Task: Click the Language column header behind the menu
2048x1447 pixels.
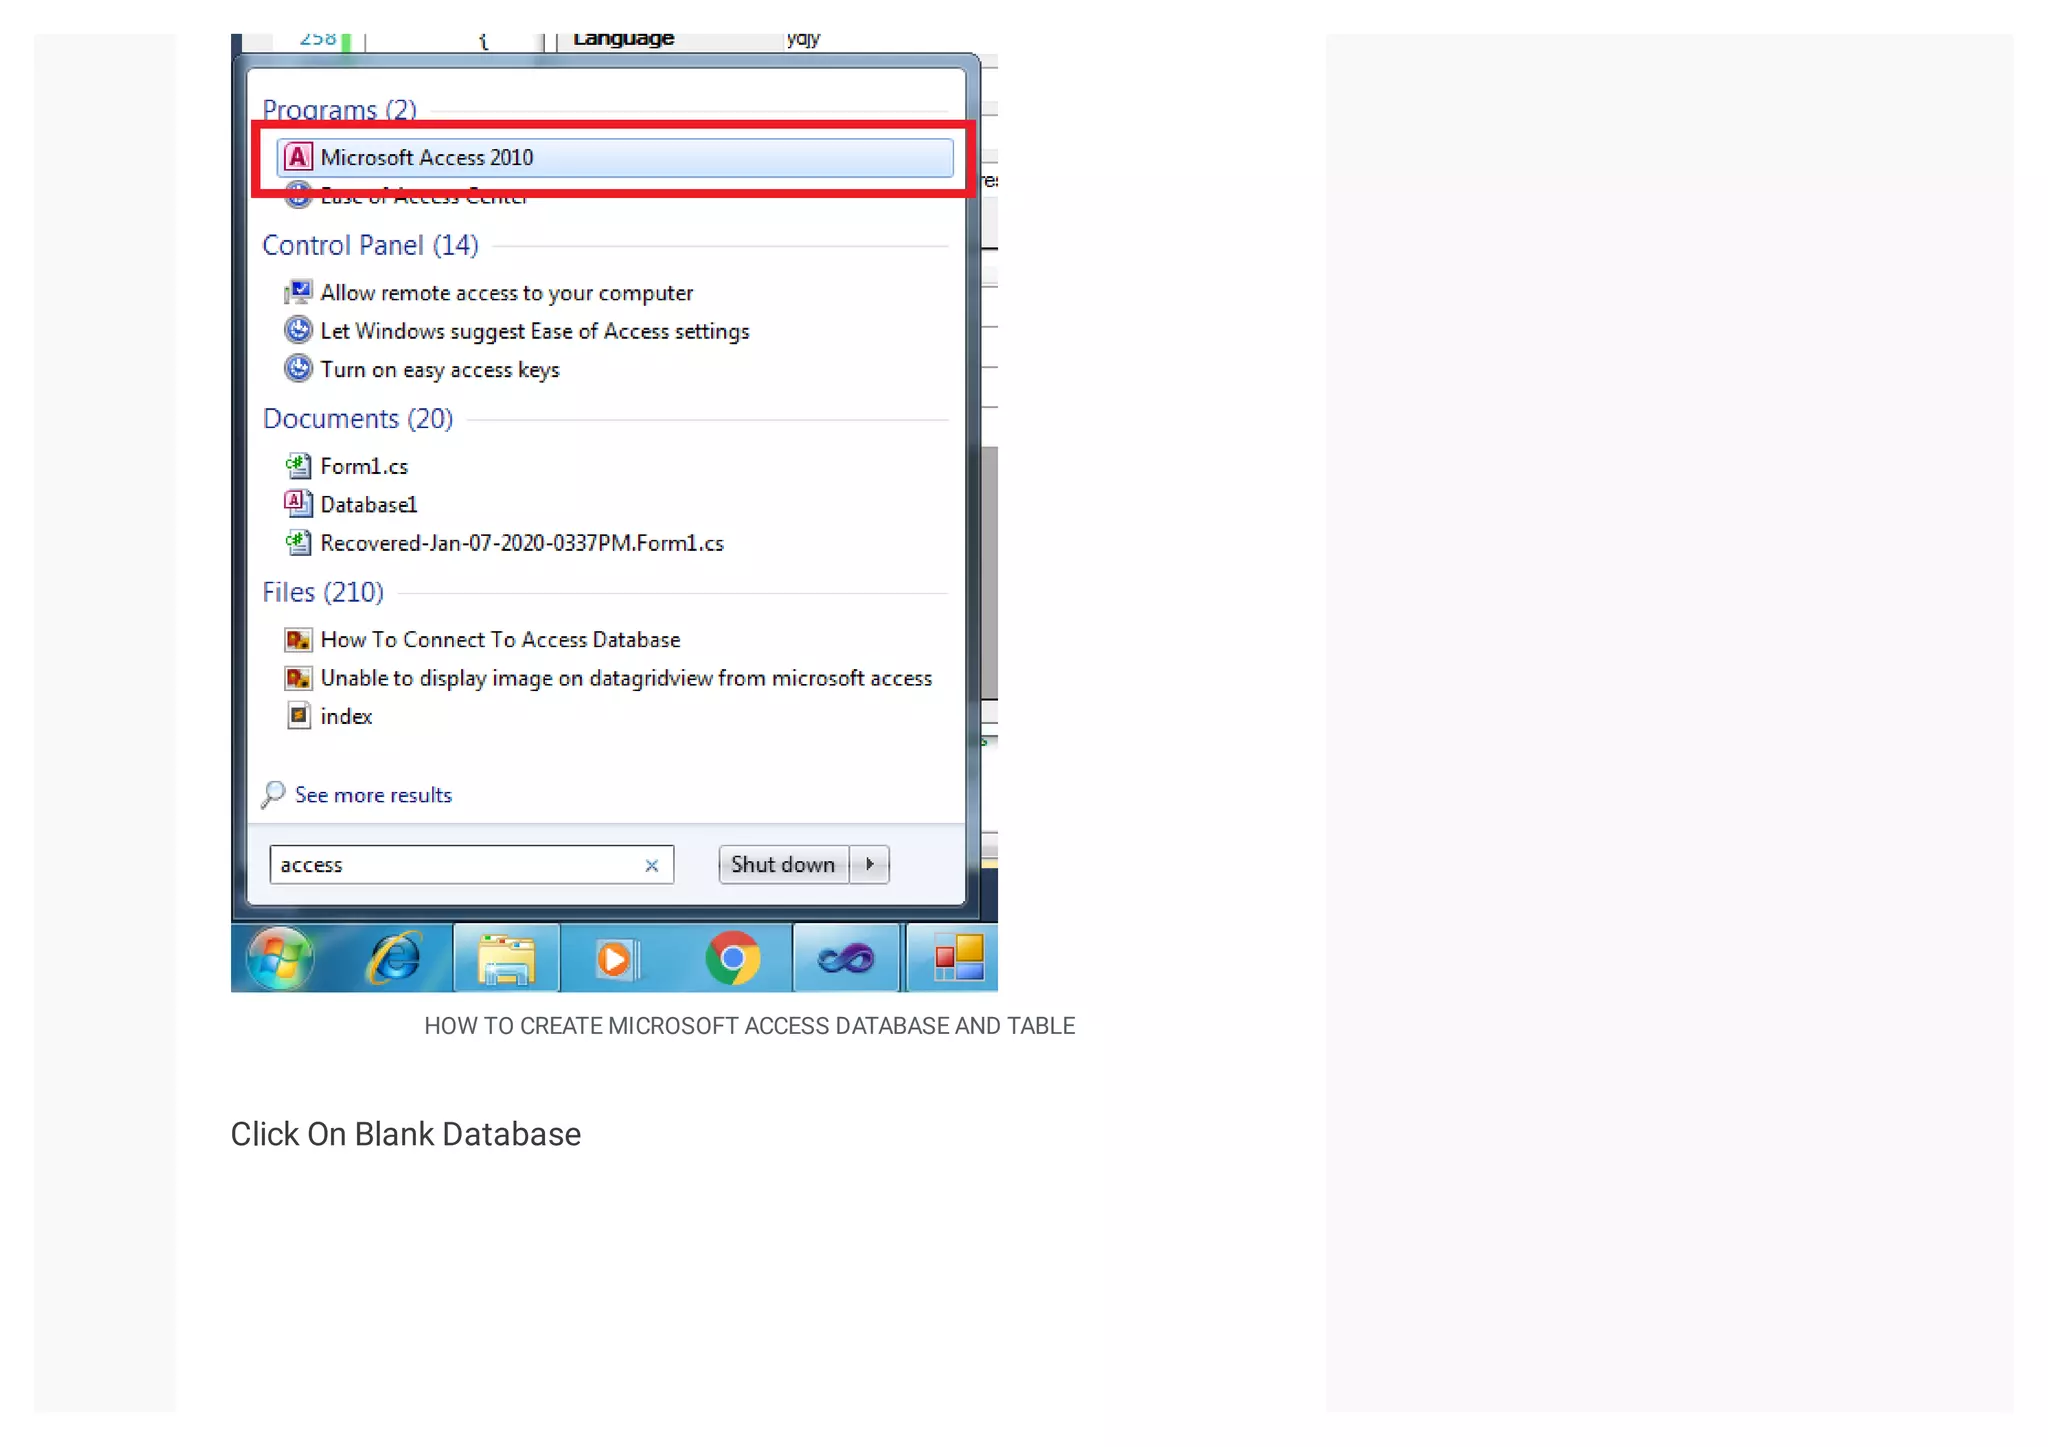Action: tap(624, 40)
